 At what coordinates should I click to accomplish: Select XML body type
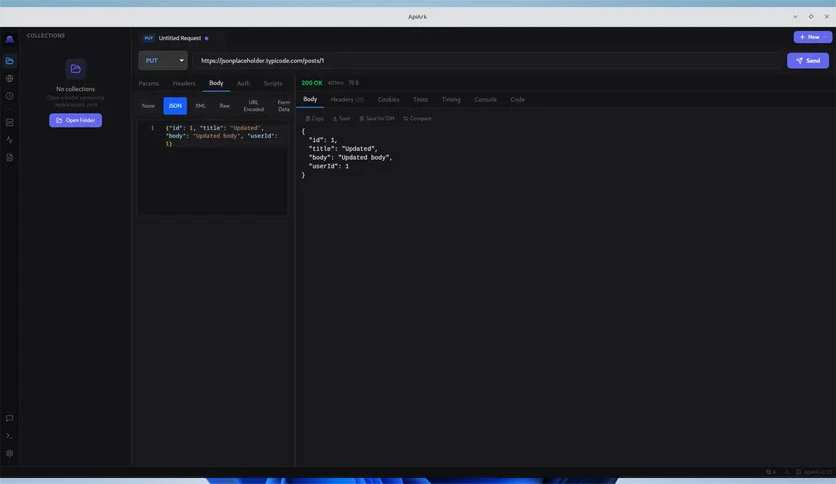pyautogui.click(x=200, y=106)
